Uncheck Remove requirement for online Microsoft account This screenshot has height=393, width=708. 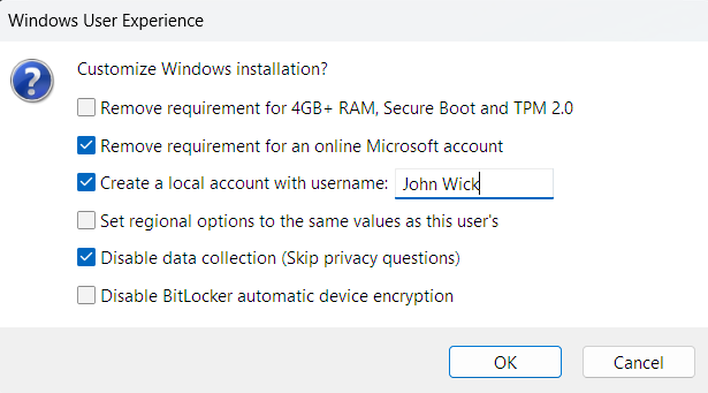point(86,145)
